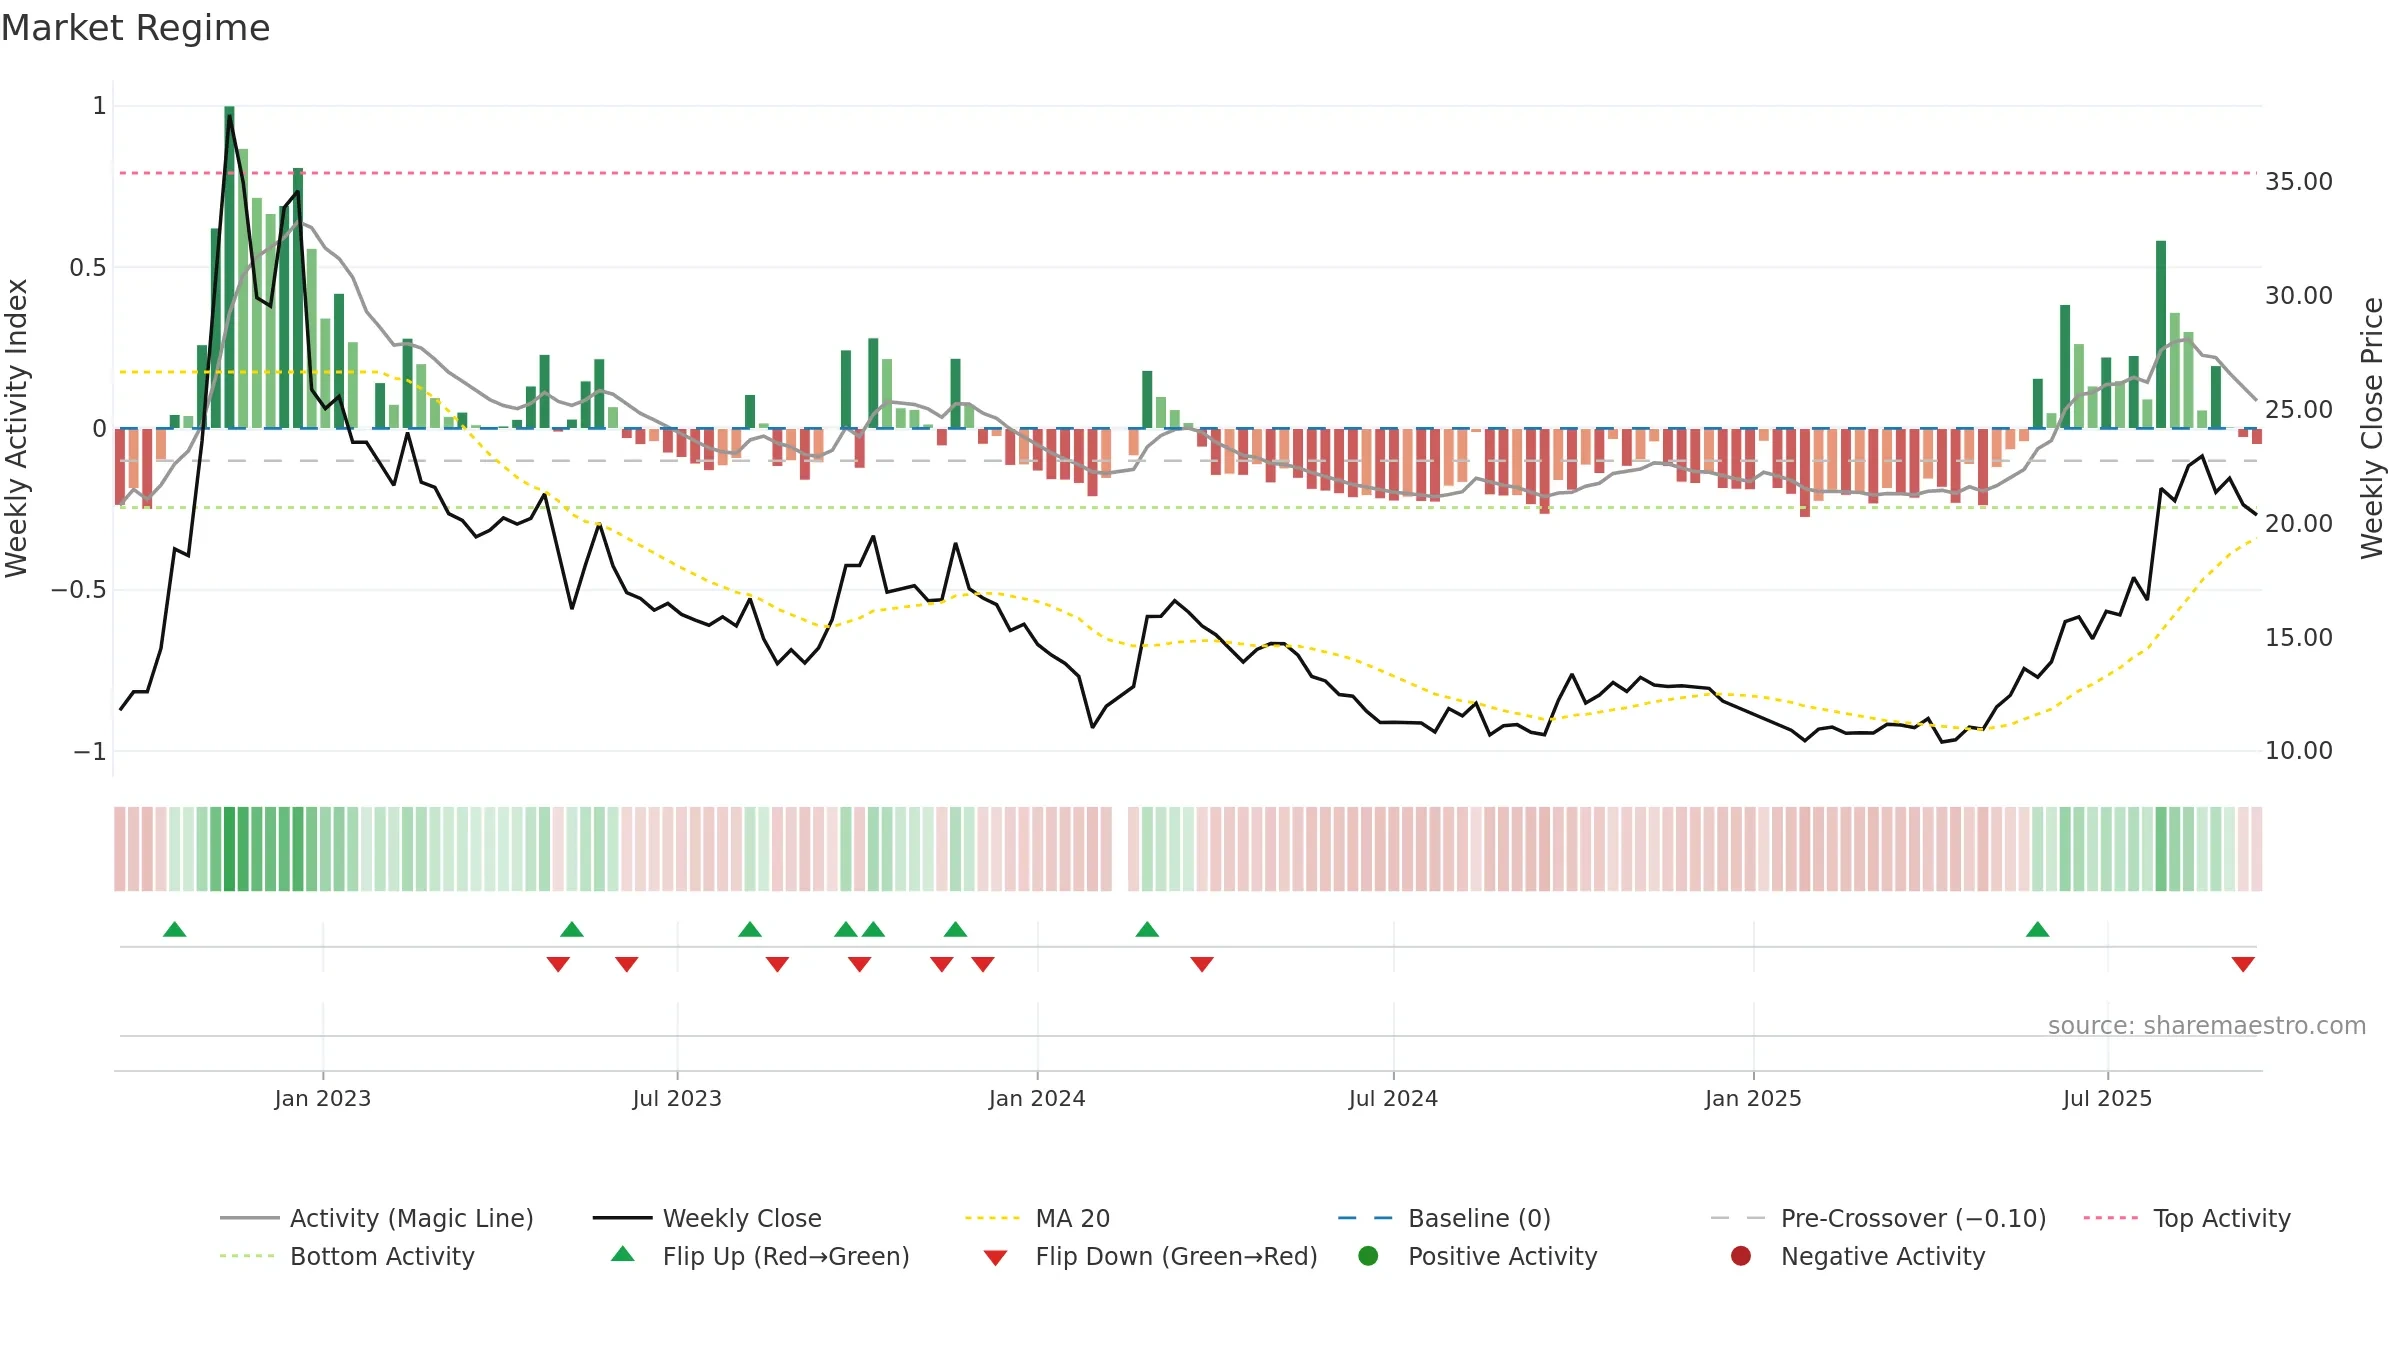
Task: Click the 15.00 price axis label
Action: pos(2299,638)
